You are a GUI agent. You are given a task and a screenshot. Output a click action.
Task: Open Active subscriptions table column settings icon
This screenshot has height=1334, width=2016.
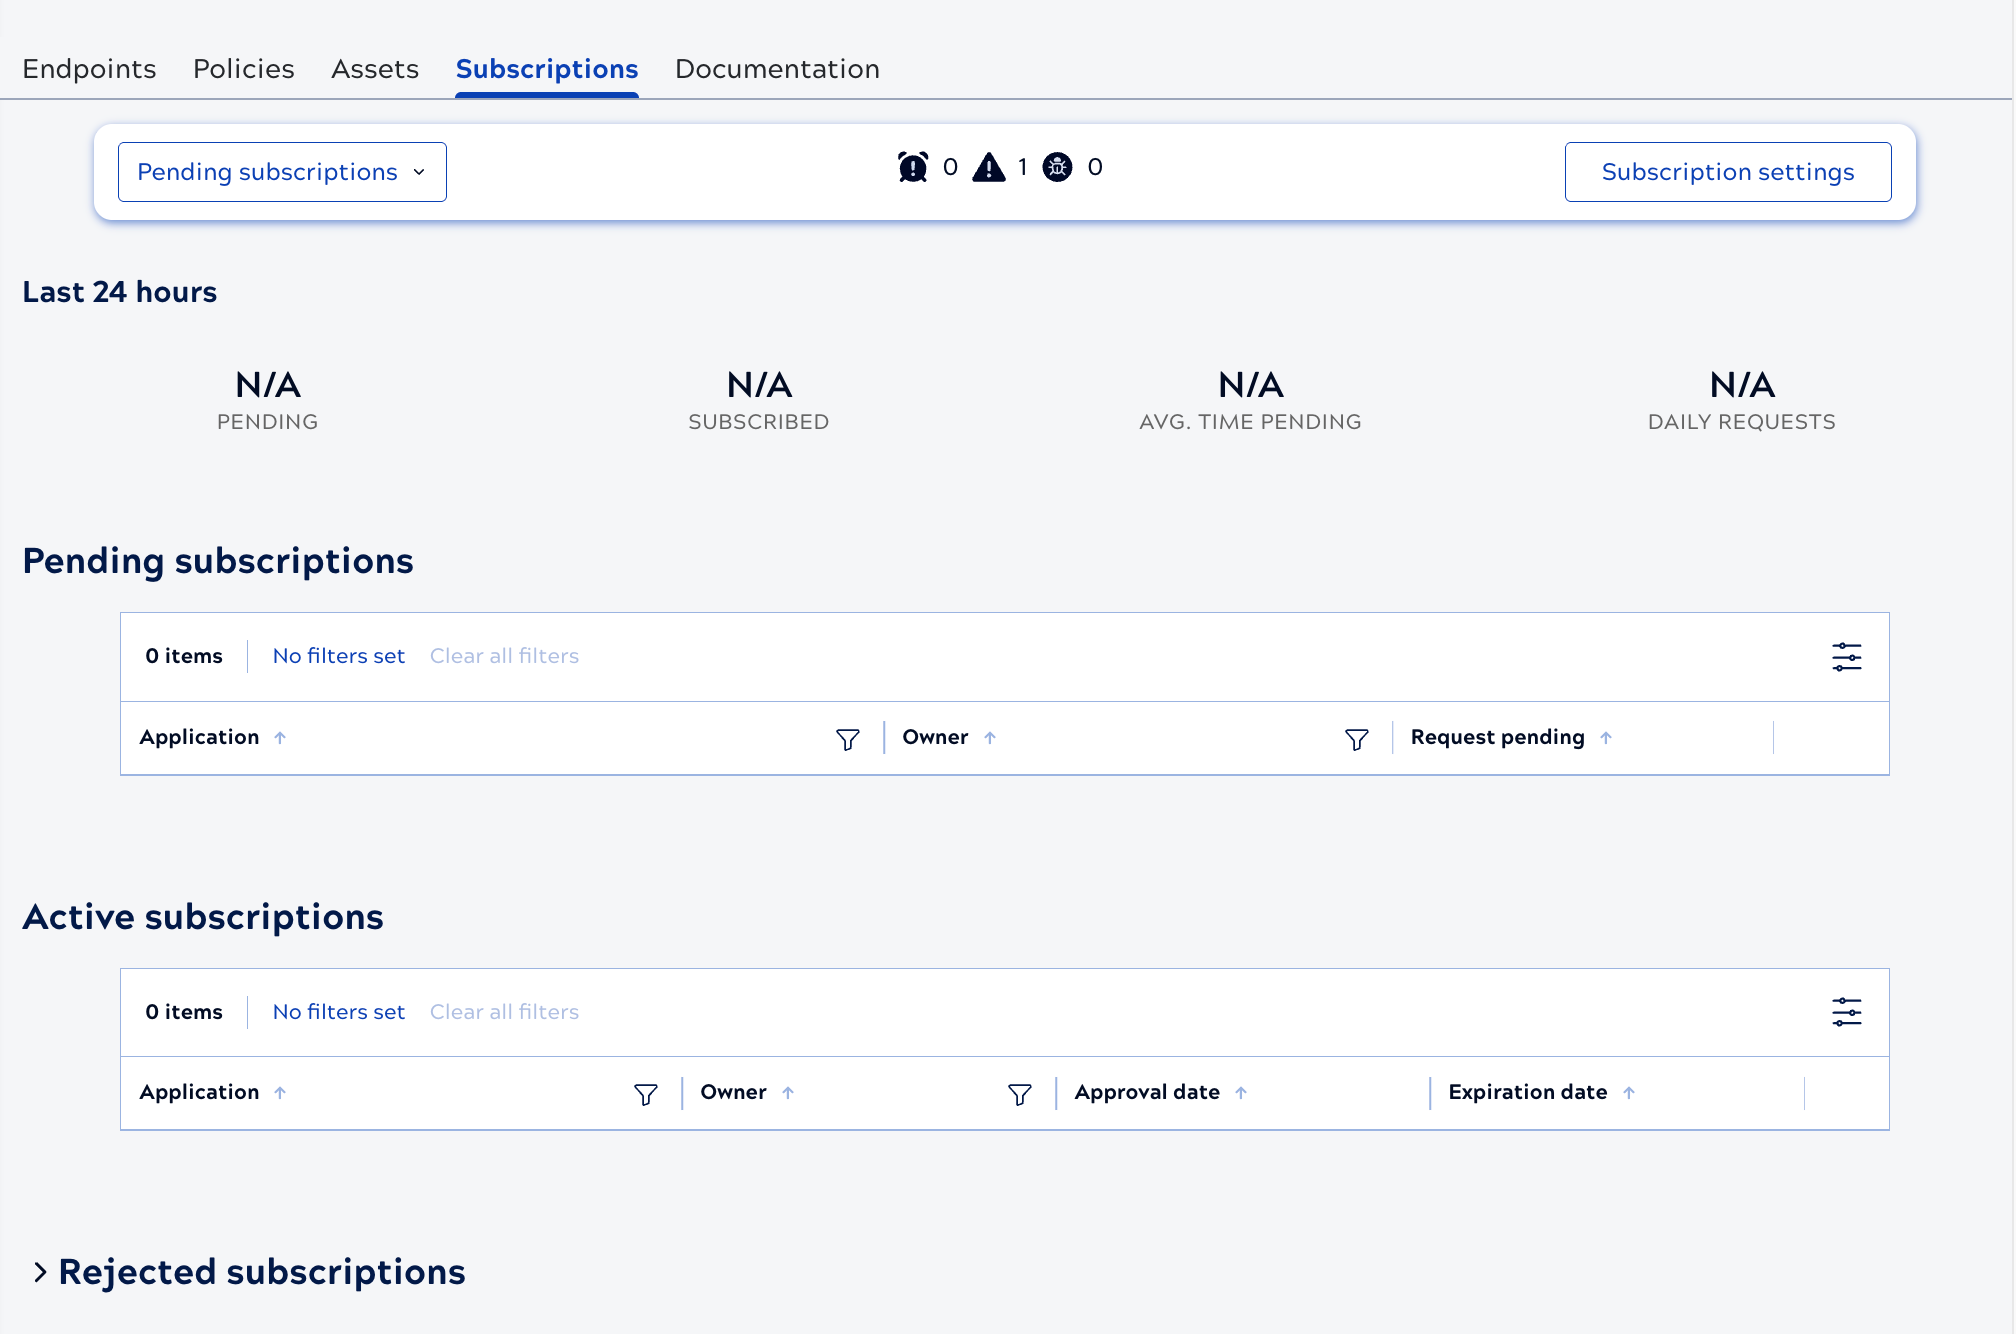(1846, 1012)
